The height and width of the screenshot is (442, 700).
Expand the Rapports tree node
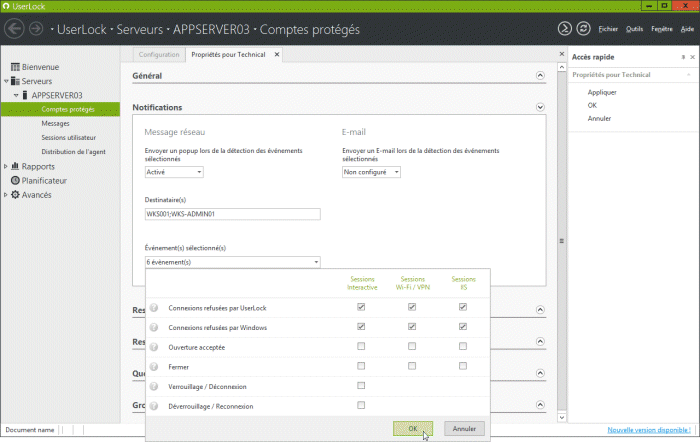point(6,166)
